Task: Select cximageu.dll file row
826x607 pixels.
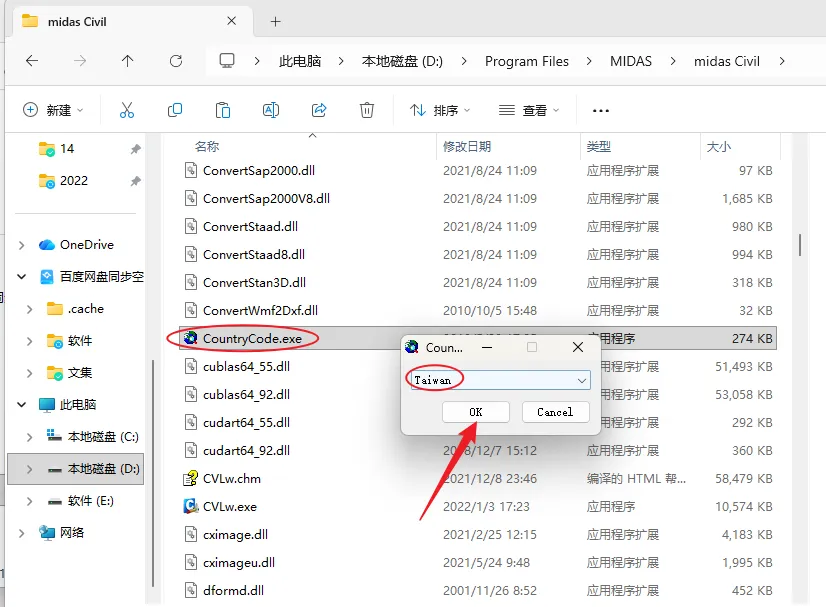Action: tap(478, 562)
